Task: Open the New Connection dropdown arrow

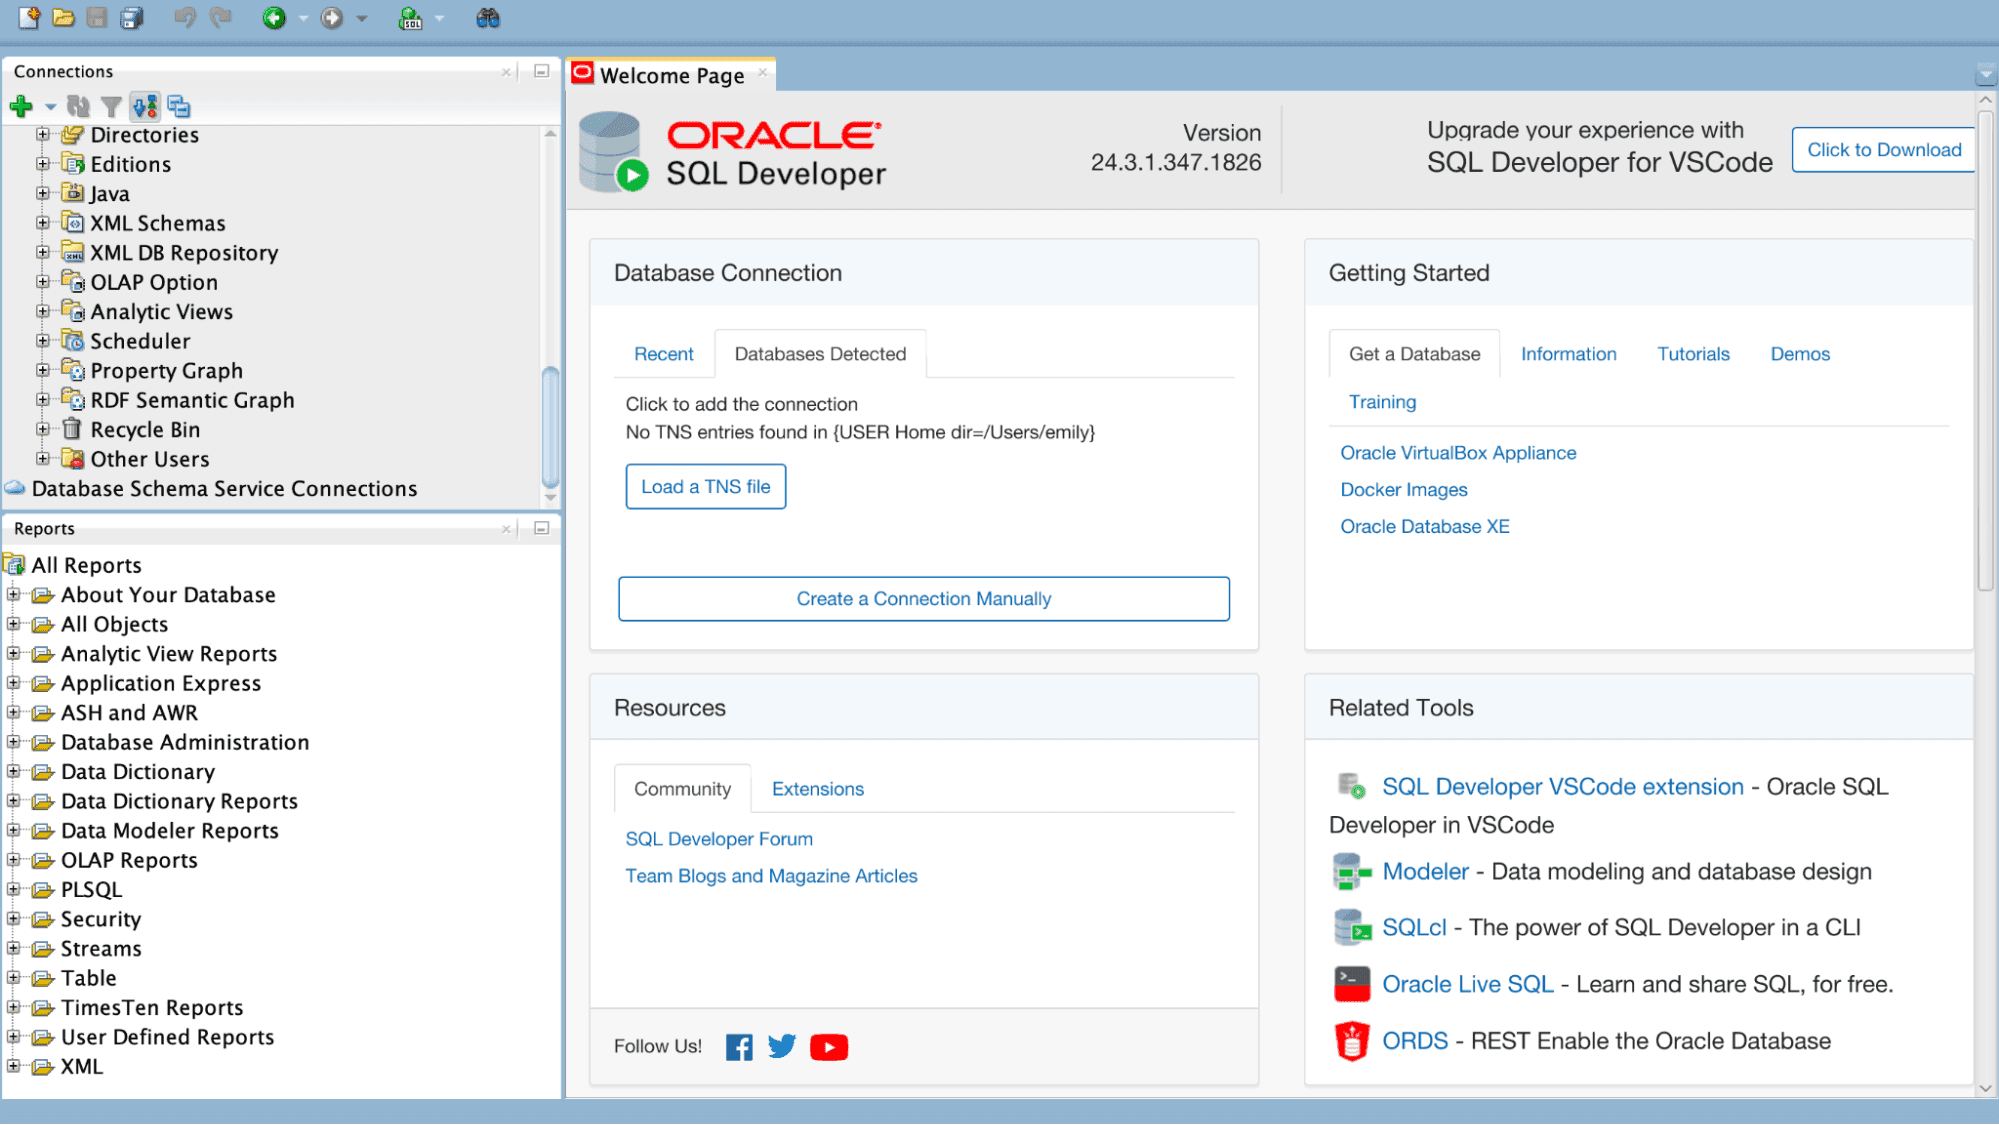Action: pos(50,107)
